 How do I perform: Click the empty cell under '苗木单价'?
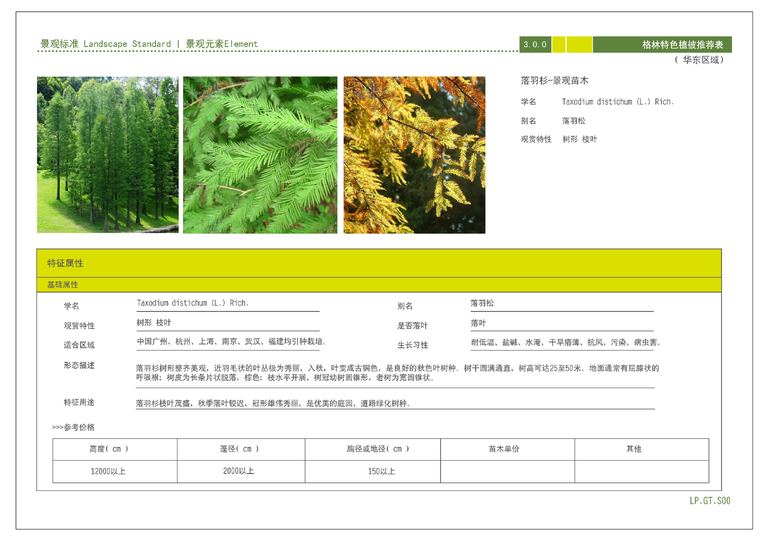(x=507, y=472)
